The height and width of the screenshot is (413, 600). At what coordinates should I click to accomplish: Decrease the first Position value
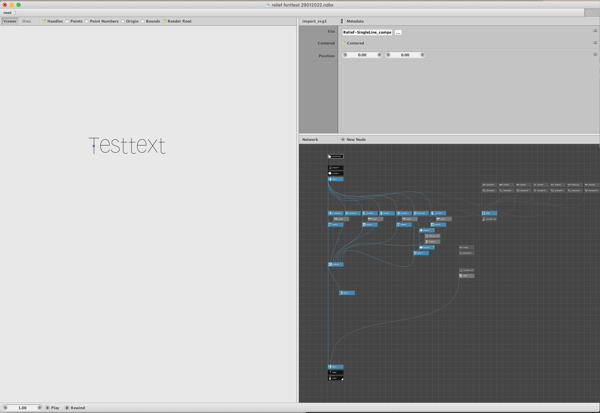click(x=345, y=55)
